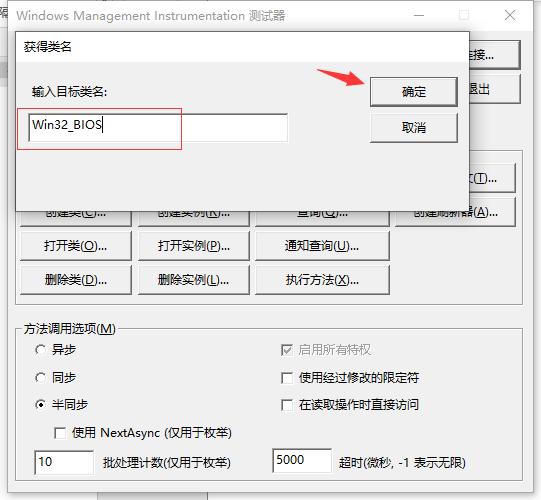The image size is (541, 500).
Task: Click the 输入目标类名 label
Action: 69,92
